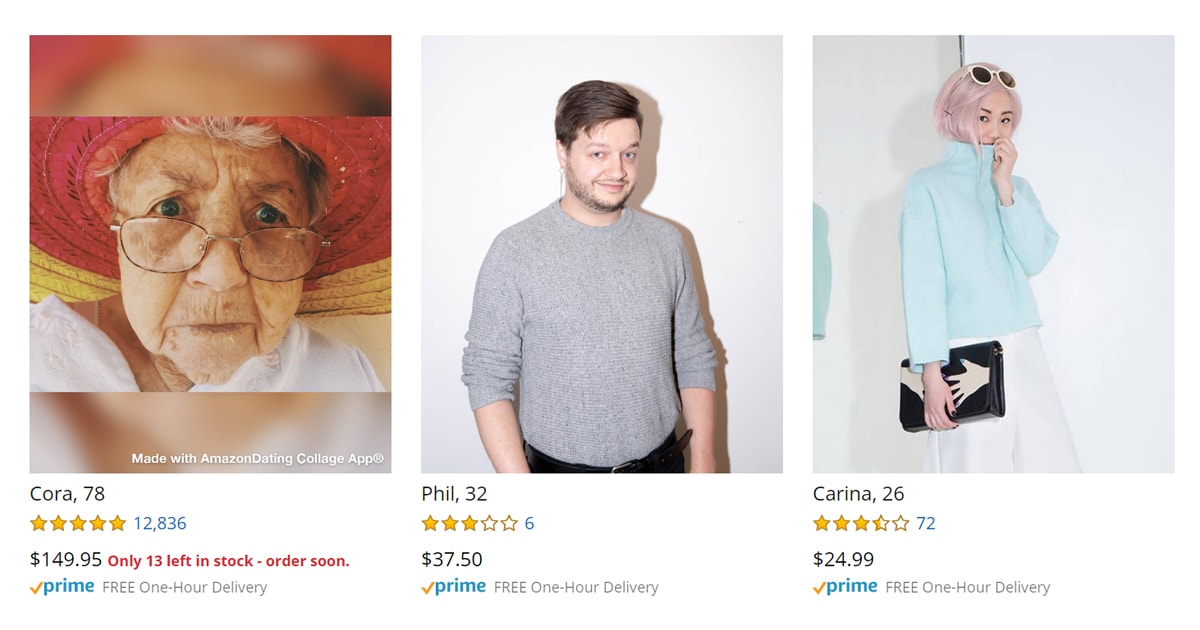Open Carina's 72 reviews link
1200x630 pixels.
pos(926,523)
